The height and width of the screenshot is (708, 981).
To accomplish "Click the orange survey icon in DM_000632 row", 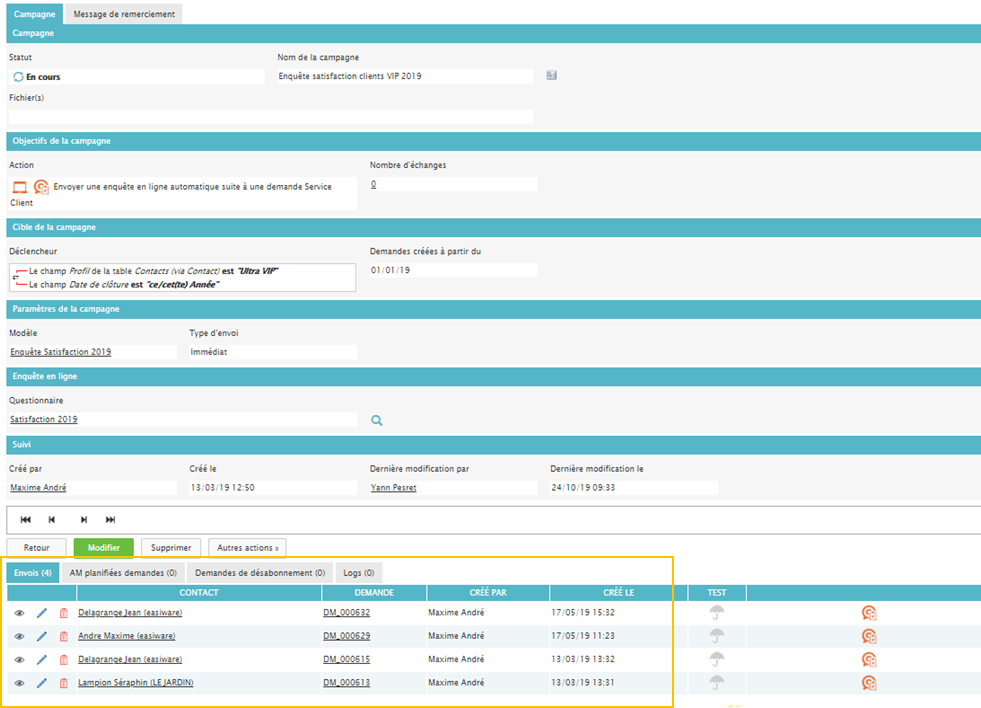I will coord(869,613).
